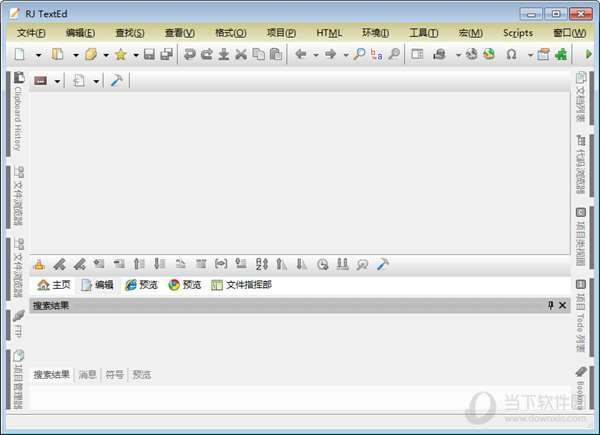This screenshot has width=600, height=435.
Task: Open the 工具(T) menu
Action: click(x=424, y=33)
